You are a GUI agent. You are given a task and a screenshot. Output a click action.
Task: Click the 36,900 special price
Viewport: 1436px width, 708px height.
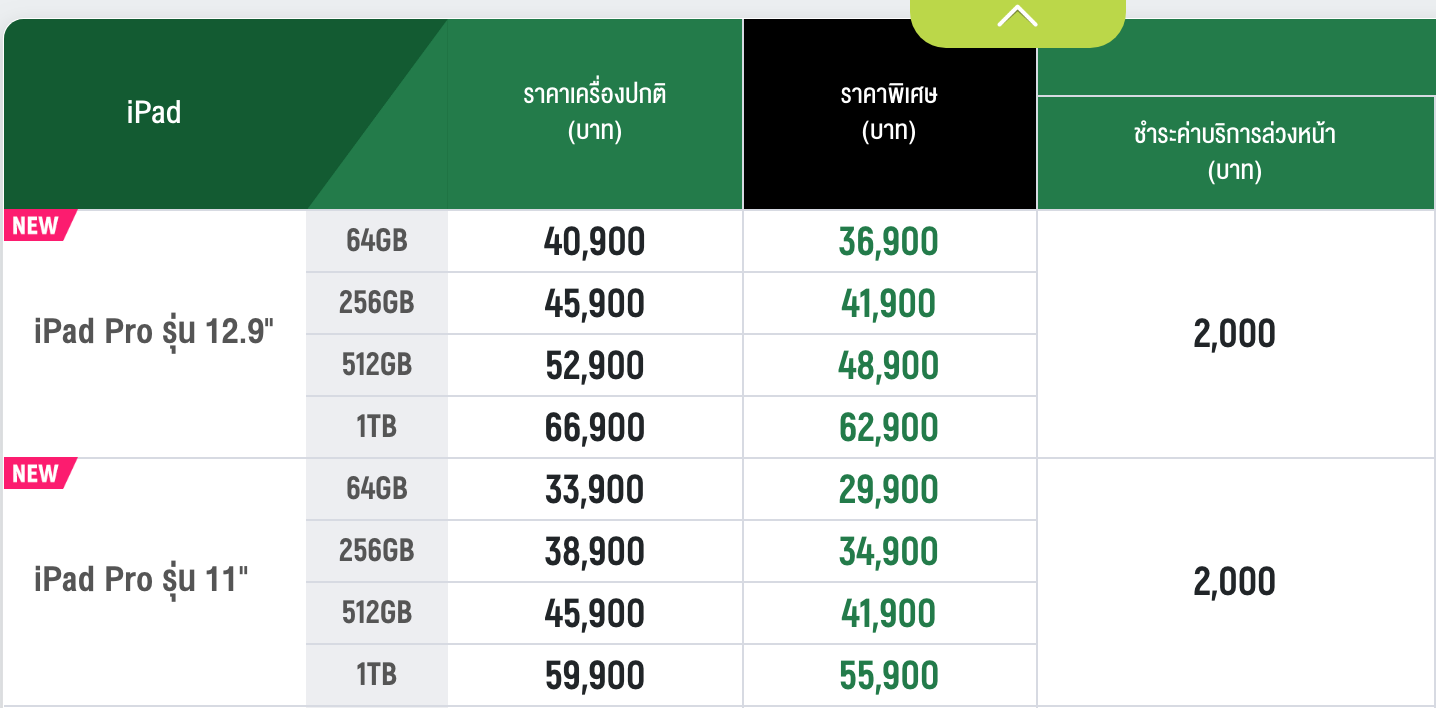click(888, 242)
